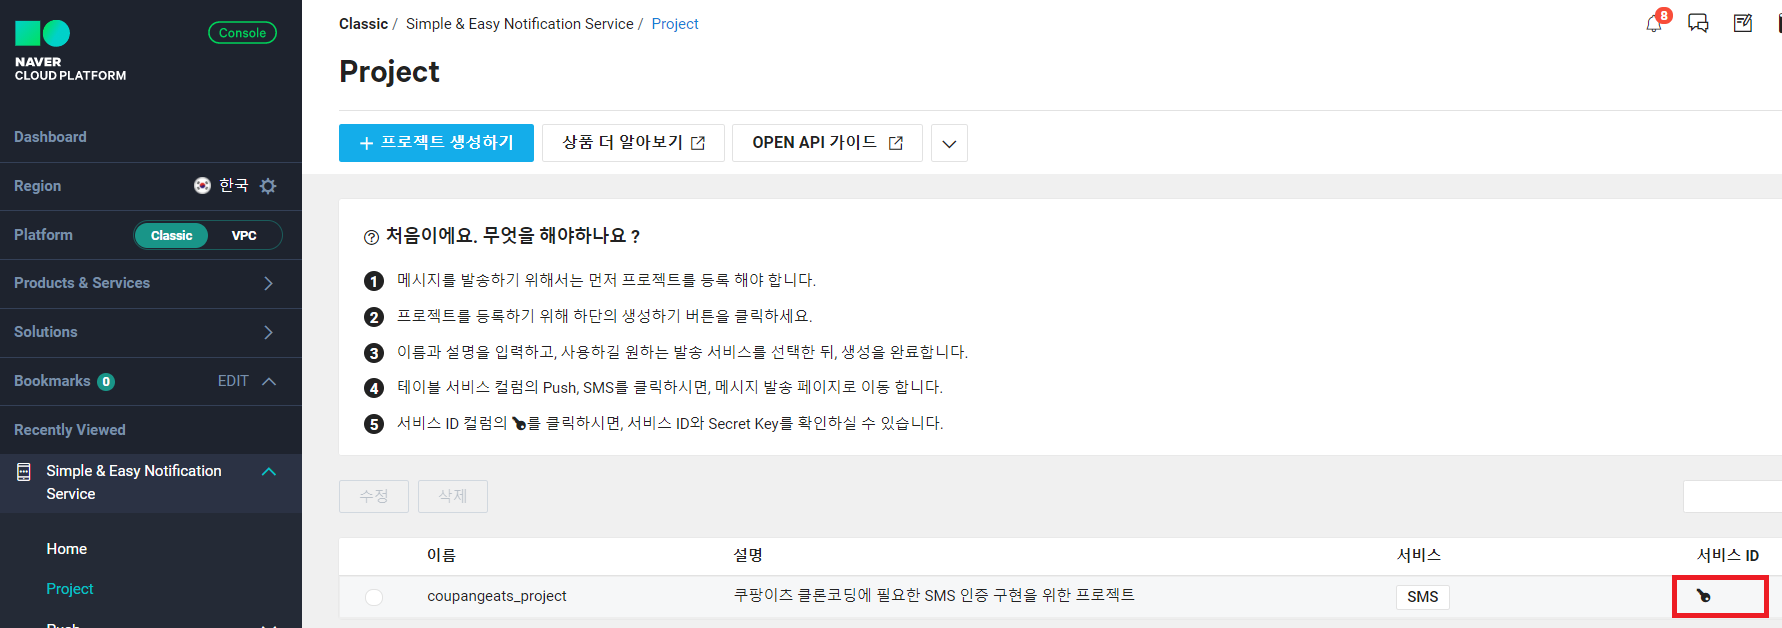The width and height of the screenshot is (1782, 628).
Task: Open the feedback note icon
Action: pyautogui.click(x=1743, y=23)
